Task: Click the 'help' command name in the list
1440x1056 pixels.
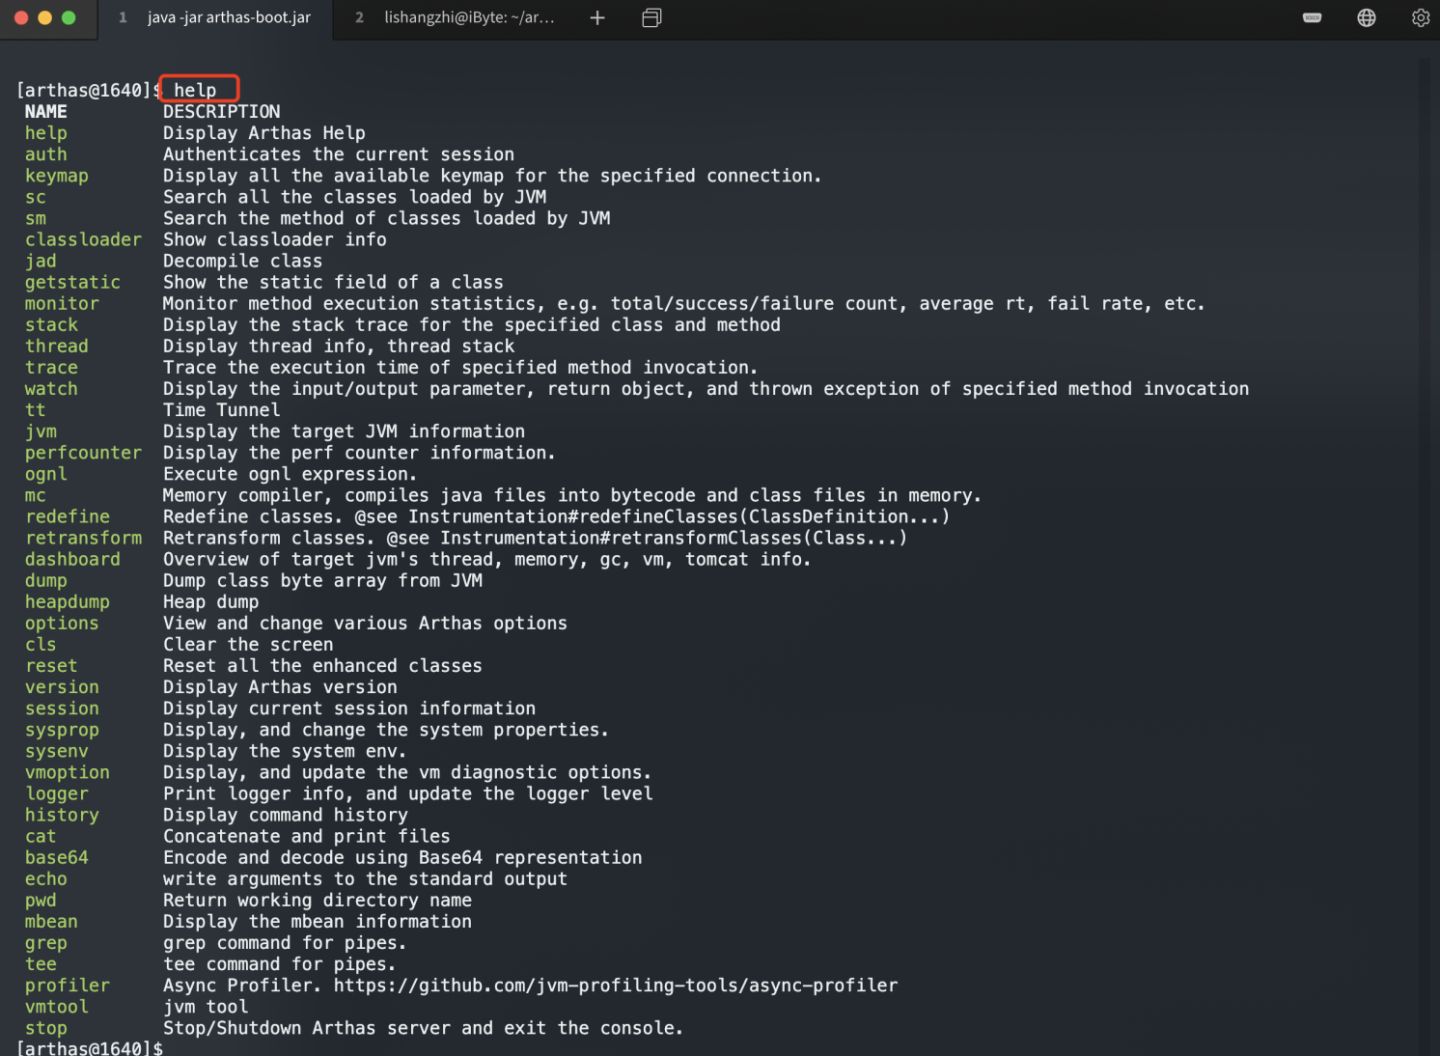Action: (x=46, y=133)
